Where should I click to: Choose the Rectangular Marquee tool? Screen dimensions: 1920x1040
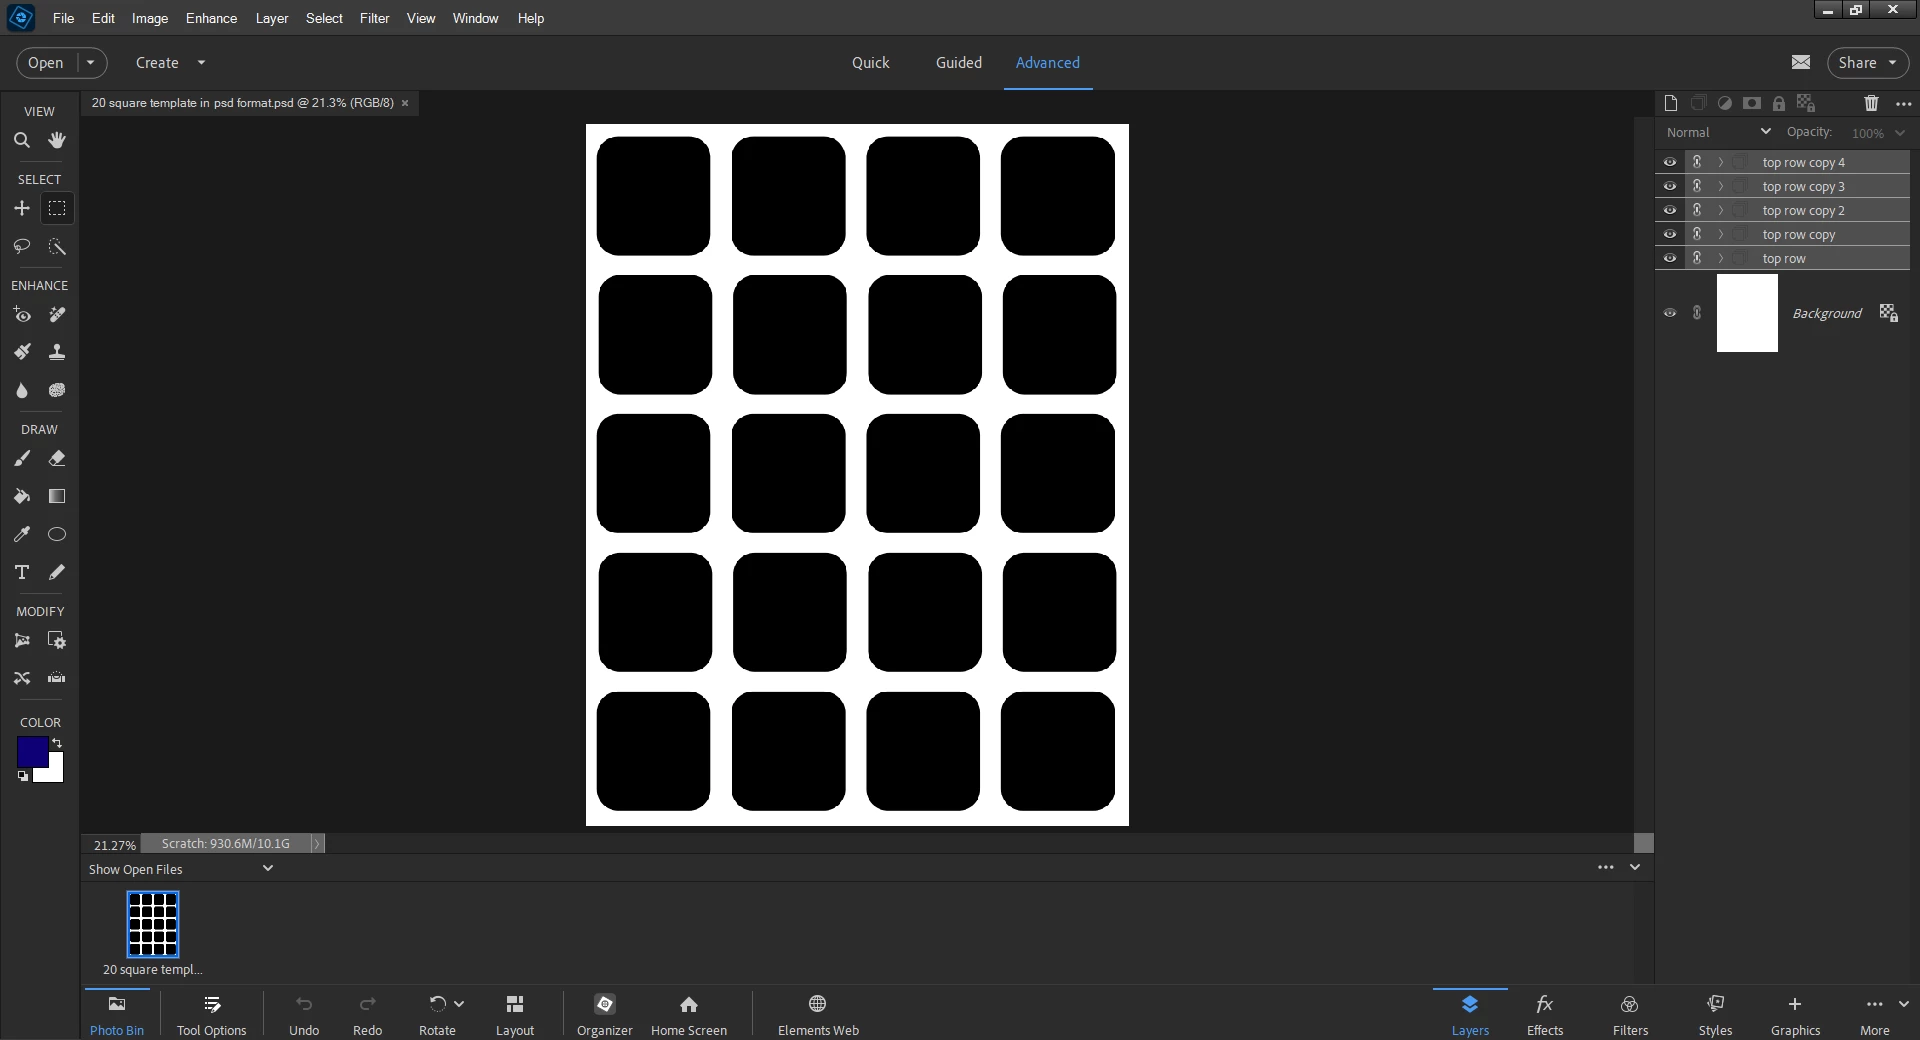[57, 208]
